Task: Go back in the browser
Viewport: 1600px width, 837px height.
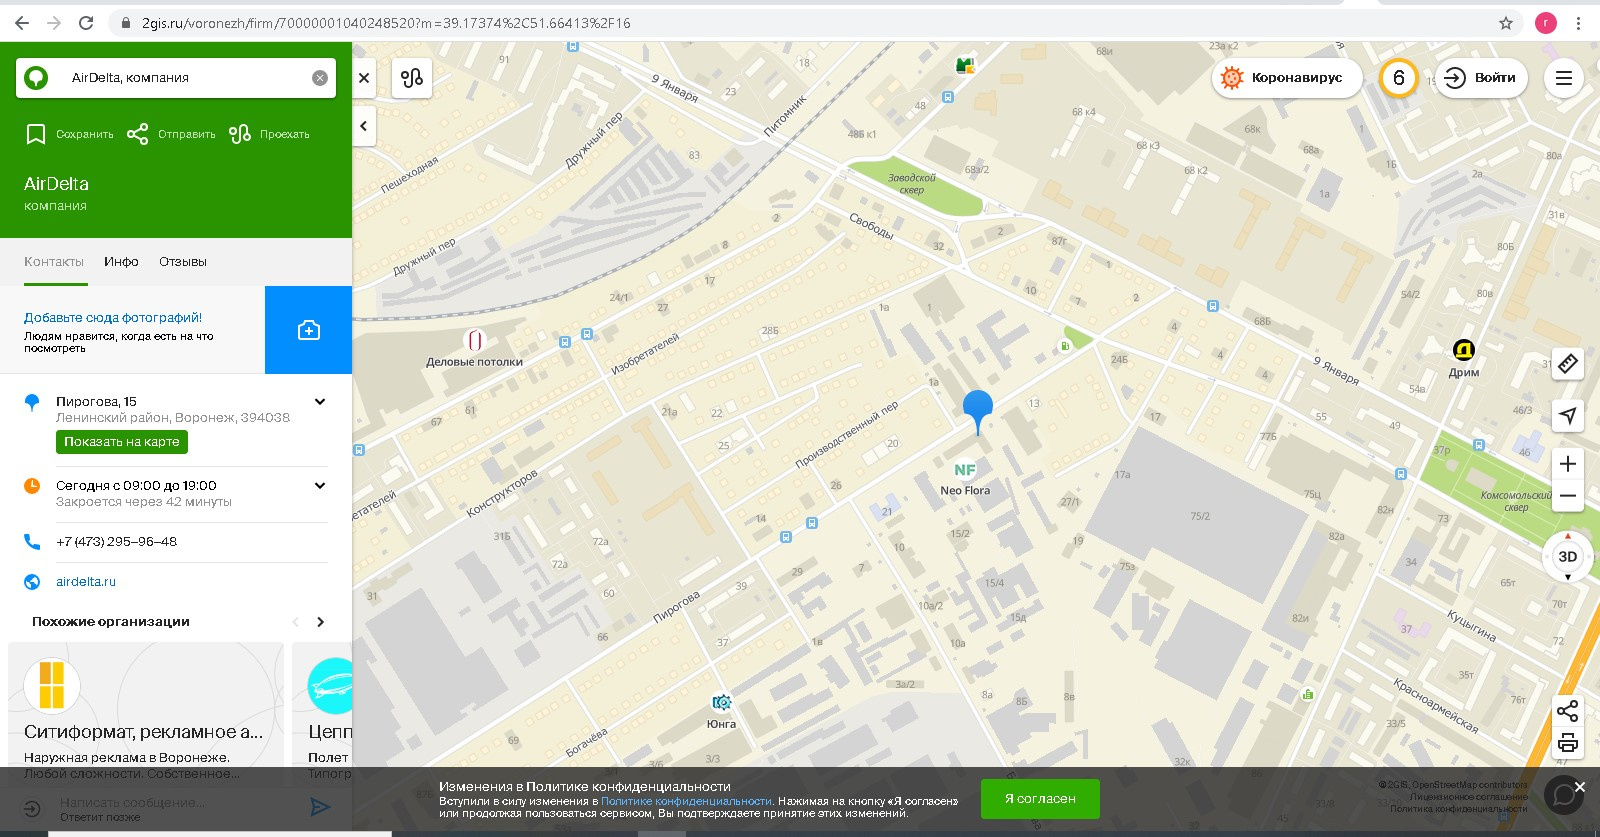Action: [22, 23]
